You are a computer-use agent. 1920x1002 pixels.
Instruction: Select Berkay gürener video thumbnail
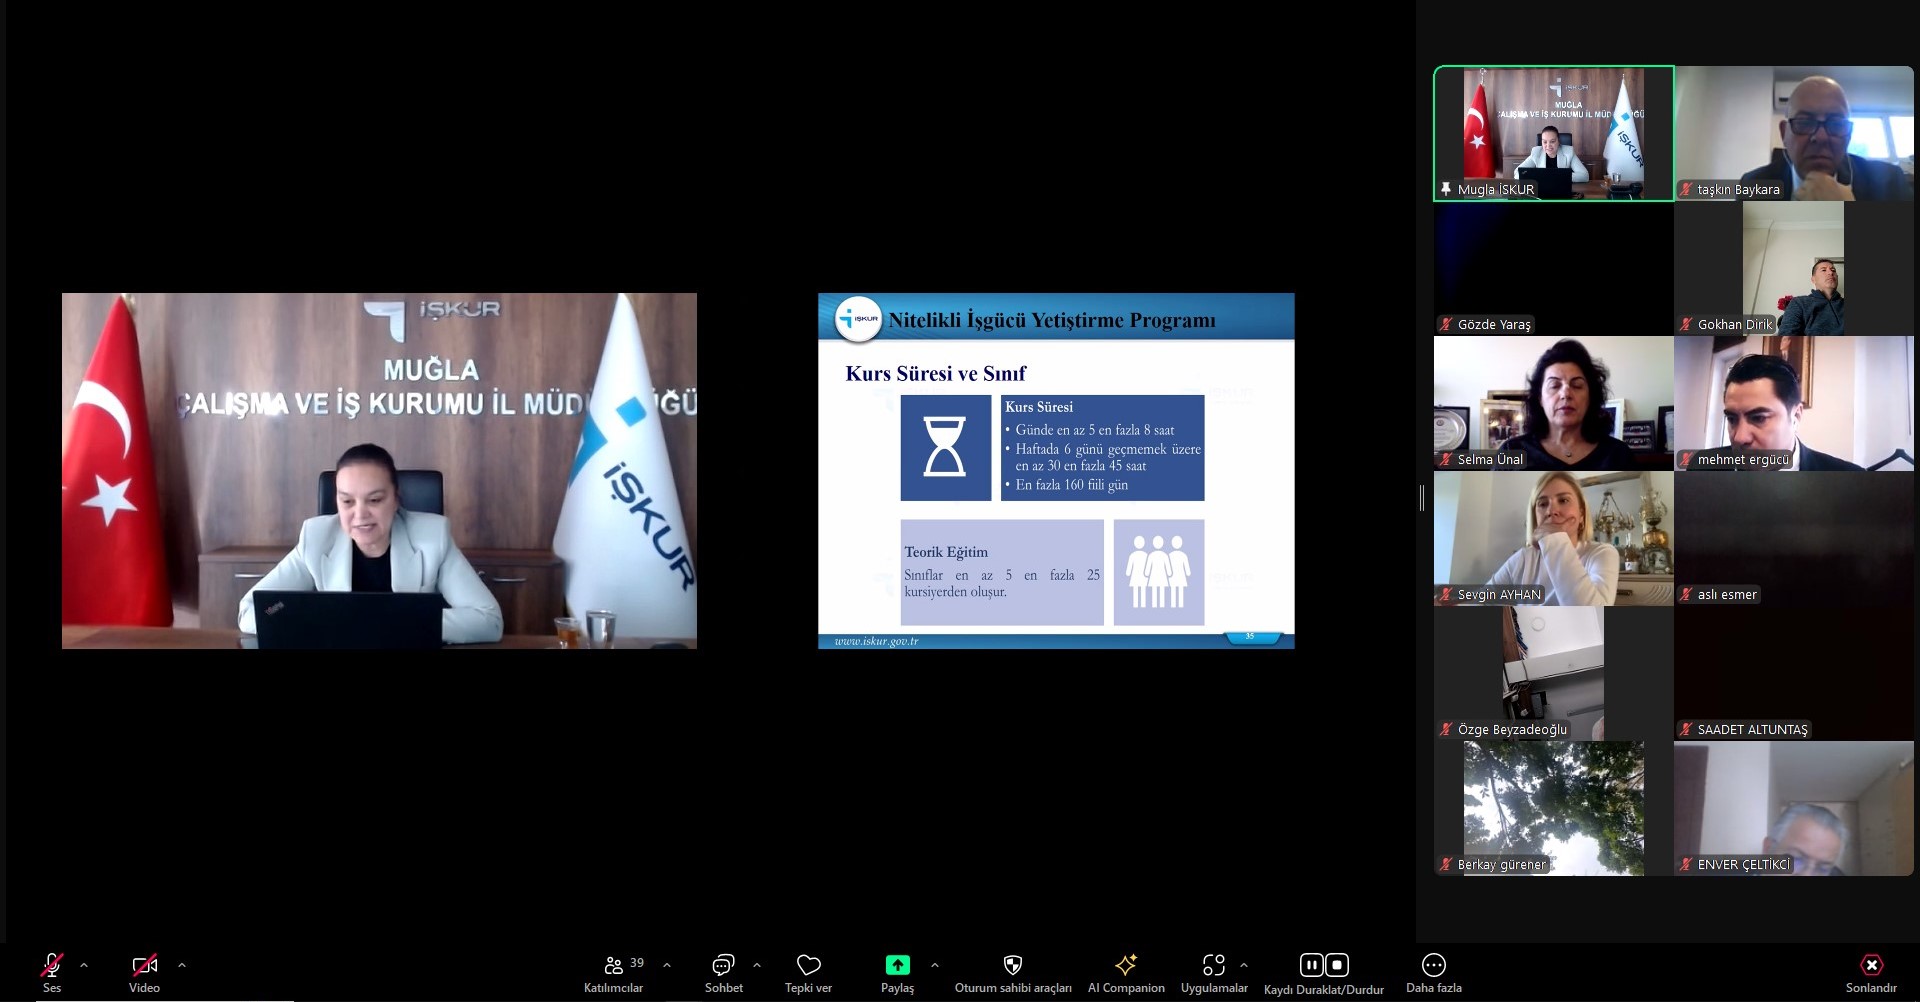pyautogui.click(x=1554, y=808)
